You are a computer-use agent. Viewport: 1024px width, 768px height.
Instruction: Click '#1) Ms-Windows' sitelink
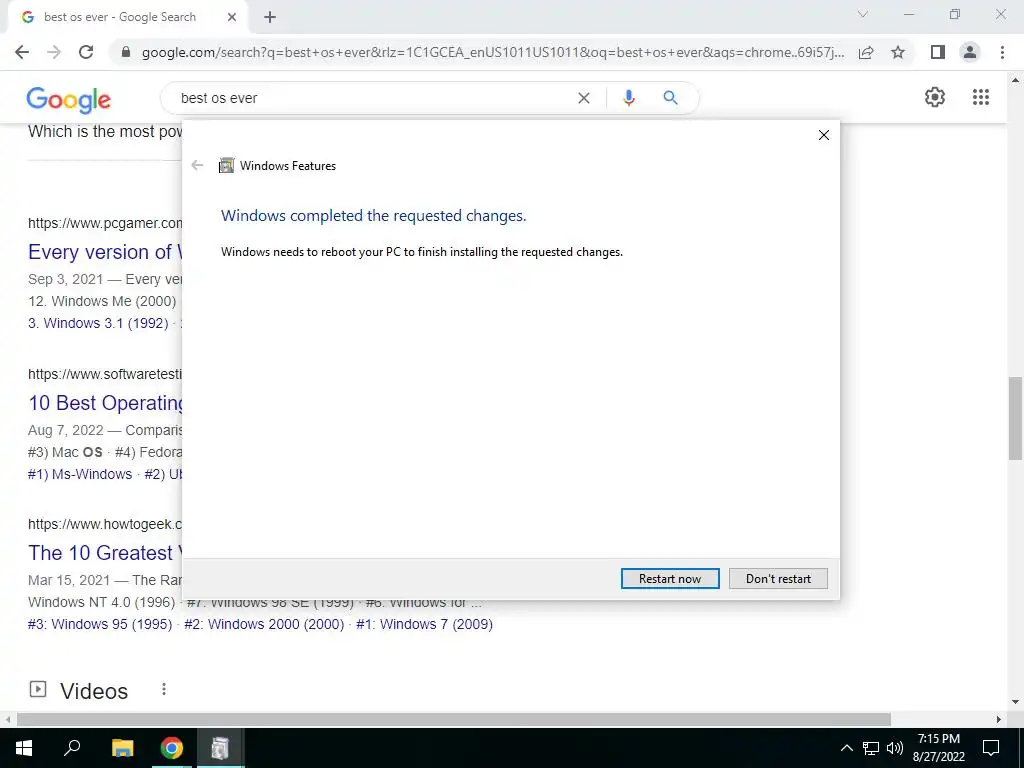click(x=80, y=474)
